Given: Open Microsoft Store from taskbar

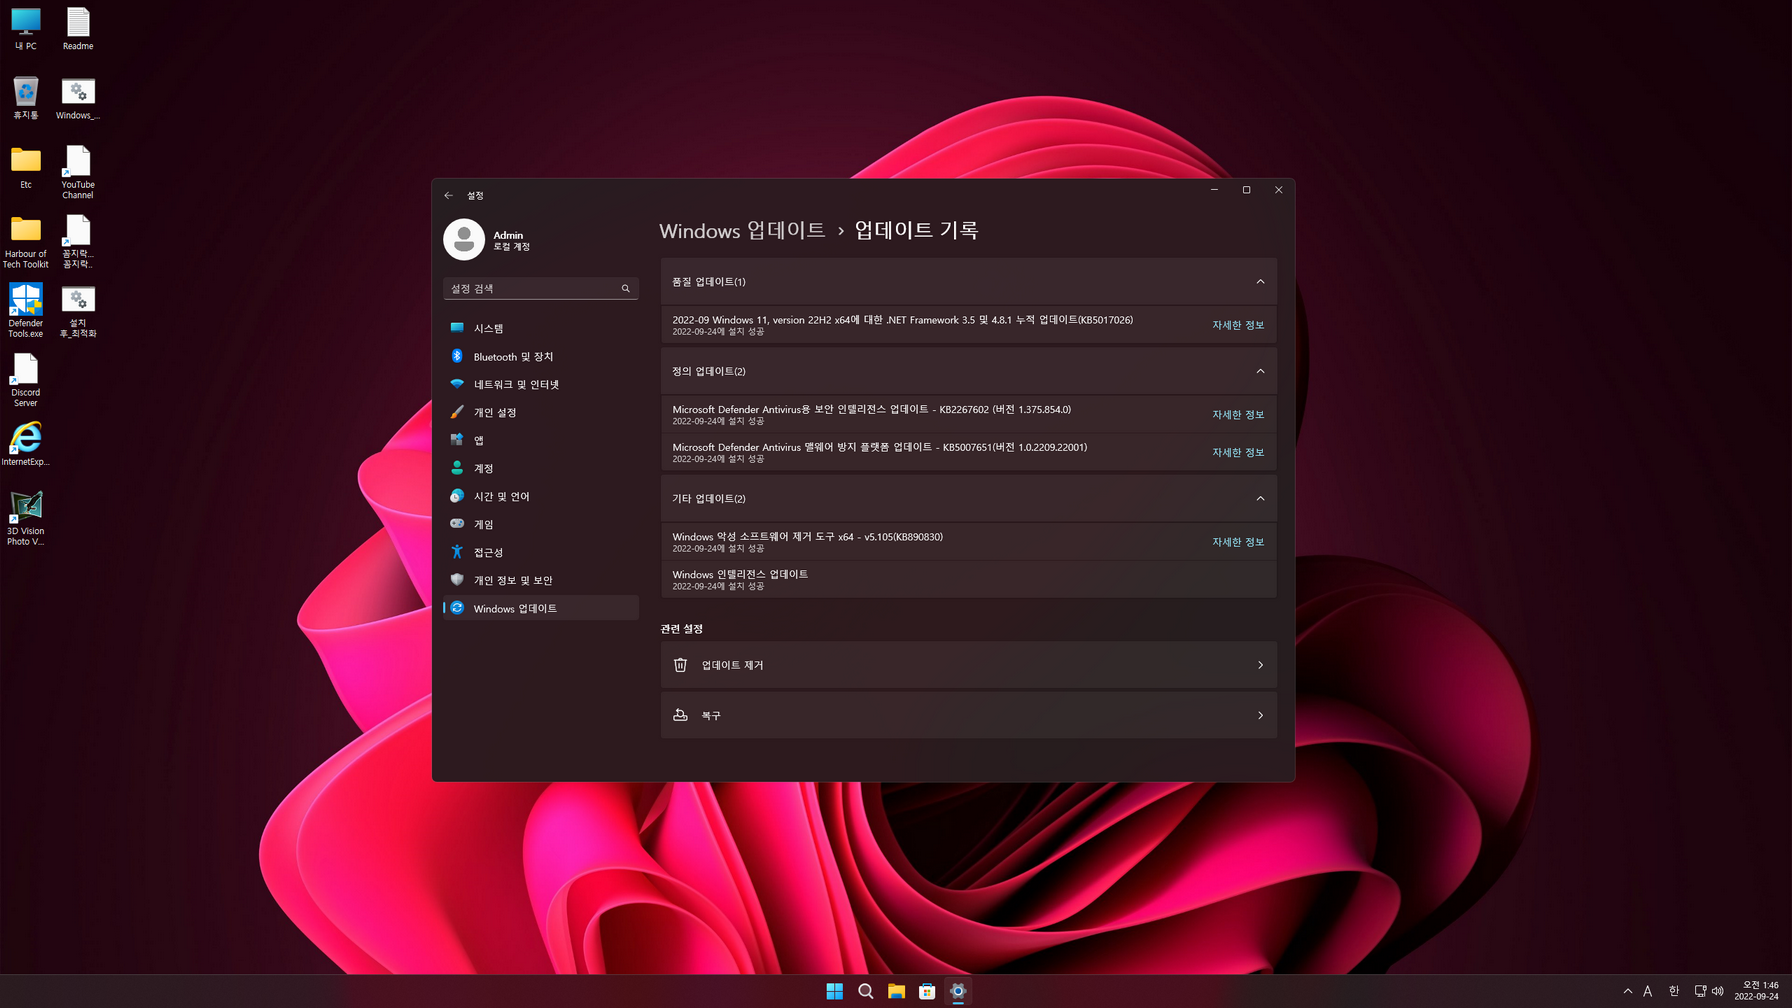Looking at the screenshot, I should 927,991.
